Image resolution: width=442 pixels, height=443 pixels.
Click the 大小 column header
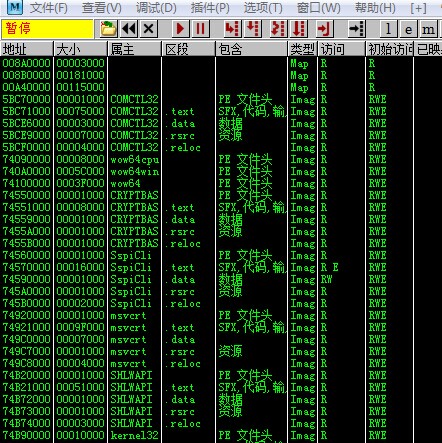click(x=80, y=49)
